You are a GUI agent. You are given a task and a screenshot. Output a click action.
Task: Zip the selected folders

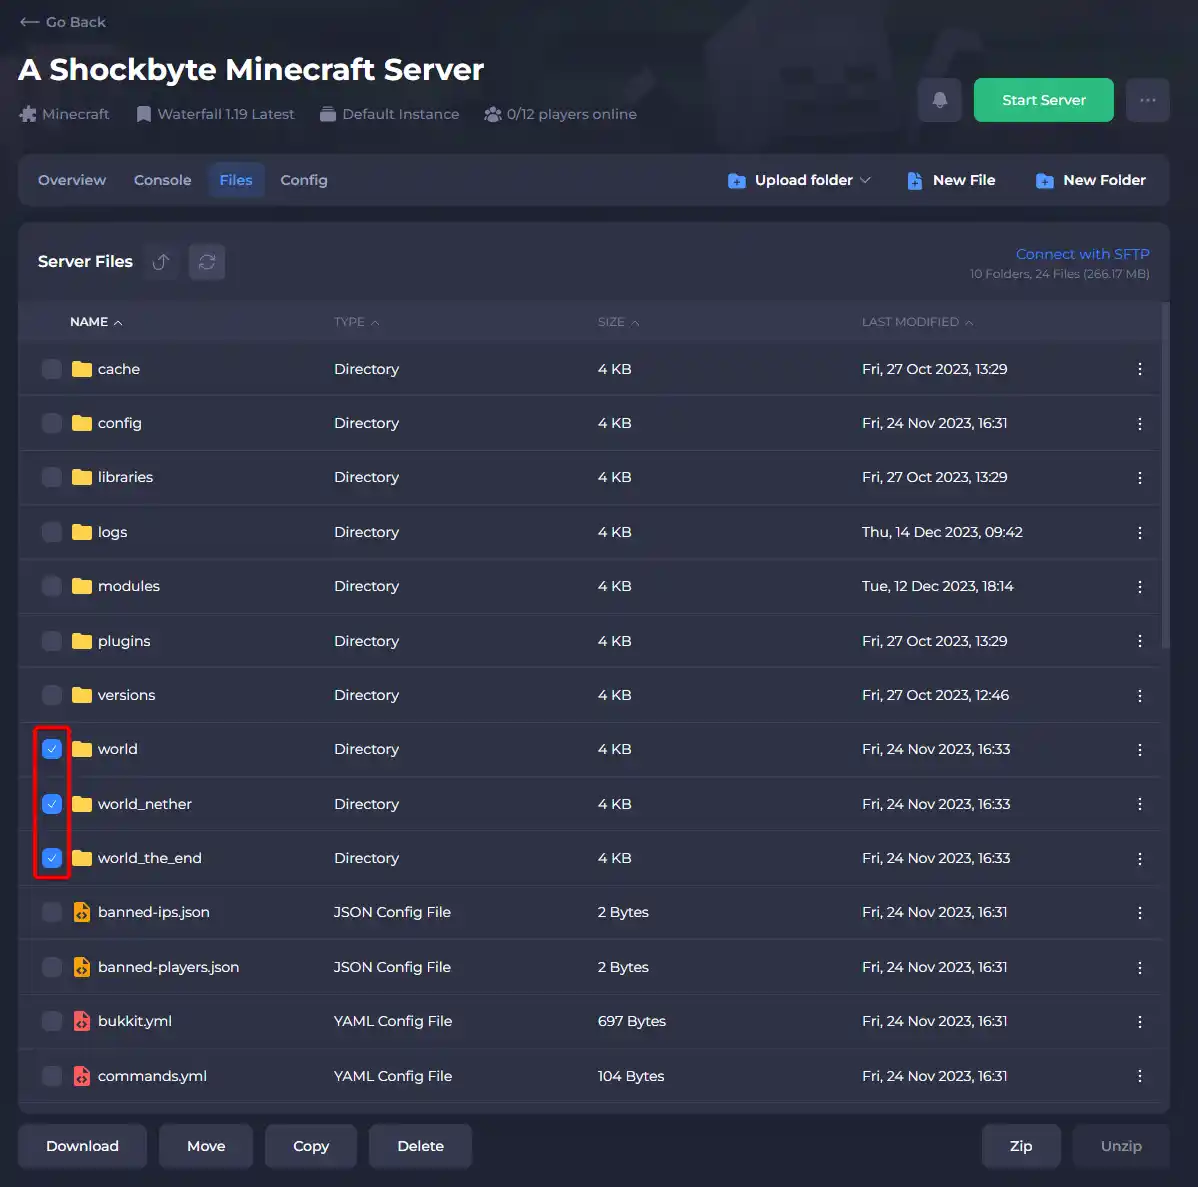coord(1021,1146)
